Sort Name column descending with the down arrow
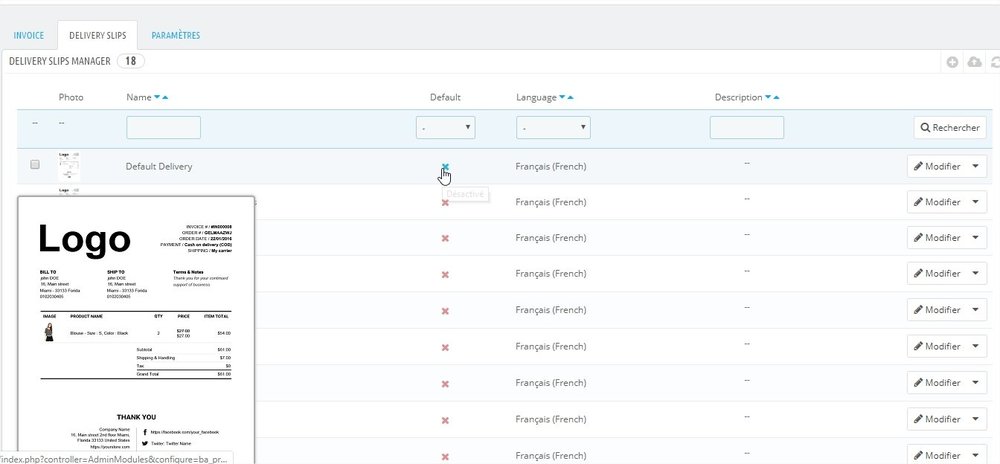Screen dimensions: 1000x464 pos(158,98)
